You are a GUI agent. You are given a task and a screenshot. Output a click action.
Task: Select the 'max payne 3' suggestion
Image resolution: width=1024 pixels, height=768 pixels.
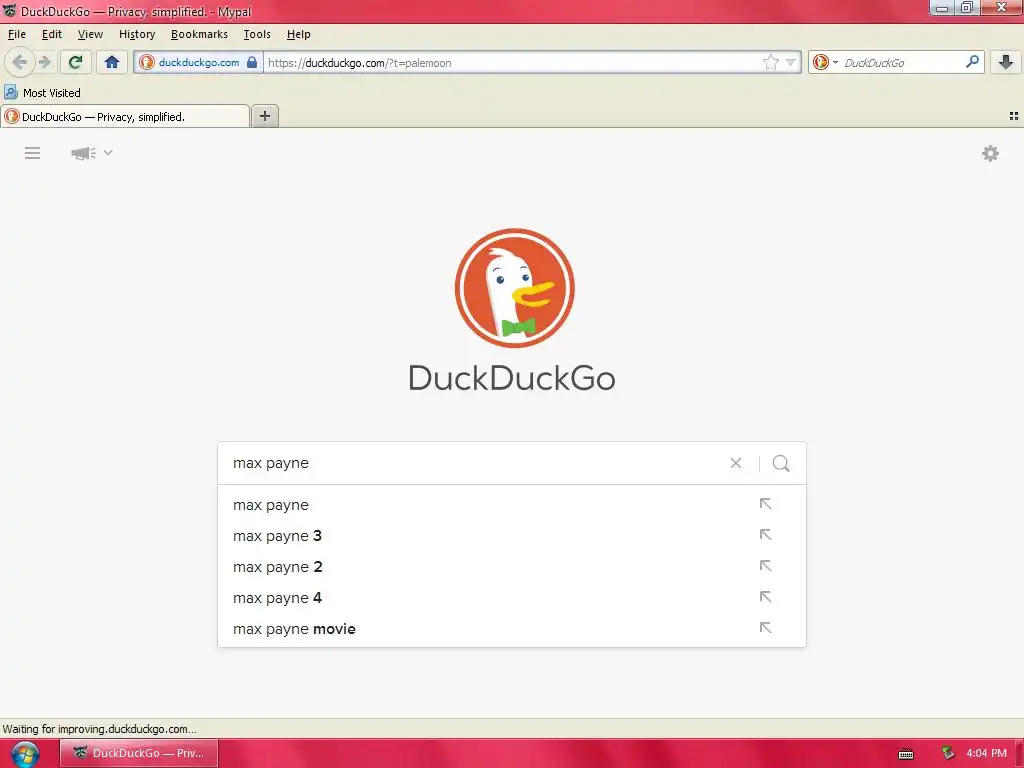pyautogui.click(x=511, y=536)
